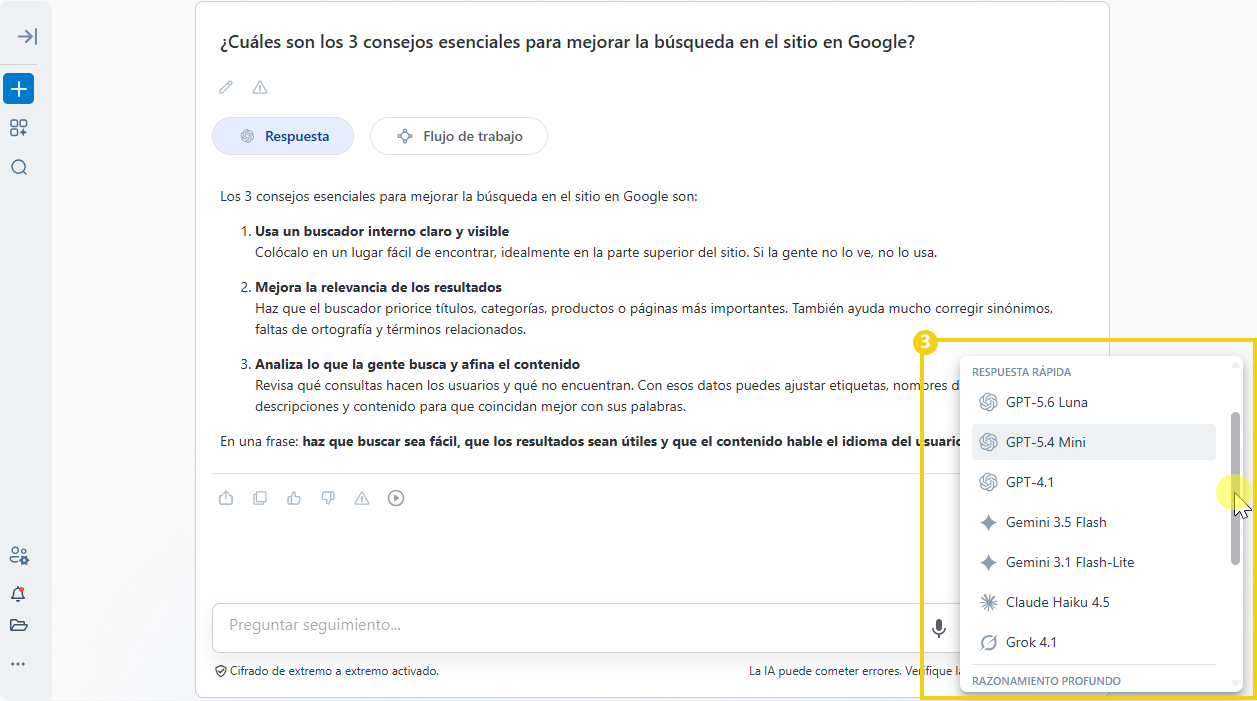The height and width of the screenshot is (701, 1257).
Task: Dislike the answer with thumbs down
Action: point(328,498)
